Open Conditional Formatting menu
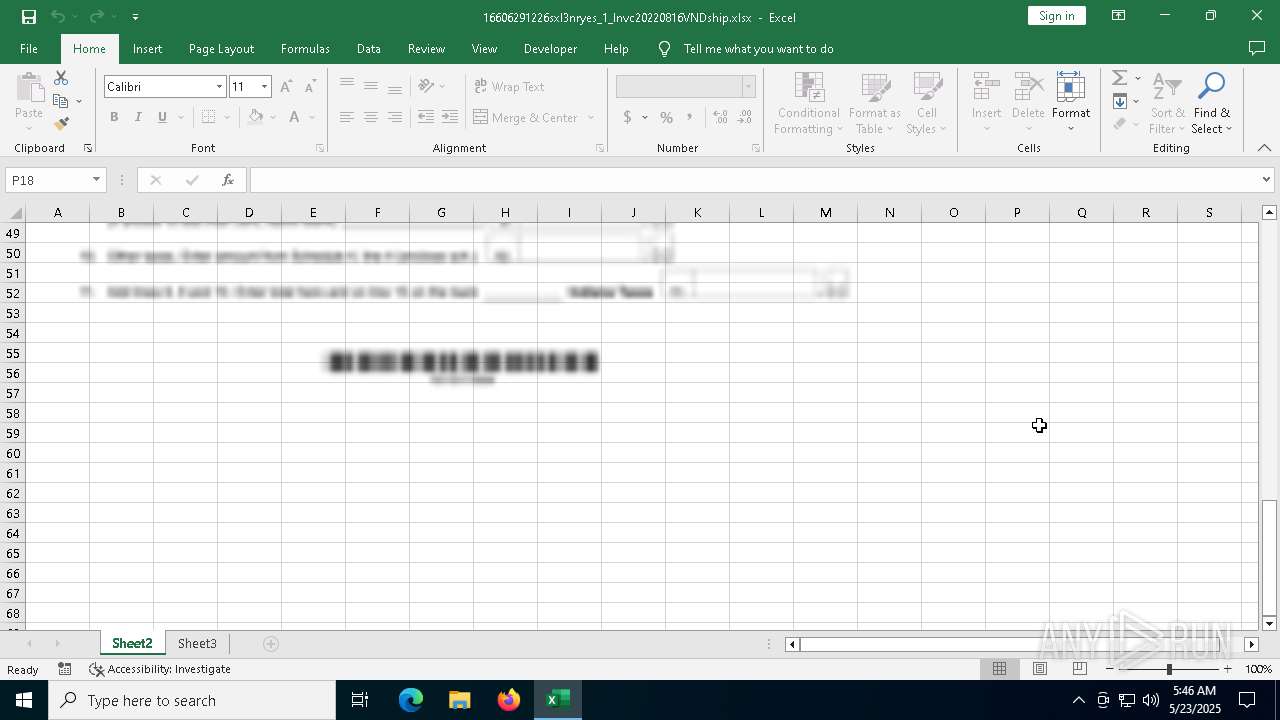Screen dimensions: 1280x720 (x=808, y=103)
